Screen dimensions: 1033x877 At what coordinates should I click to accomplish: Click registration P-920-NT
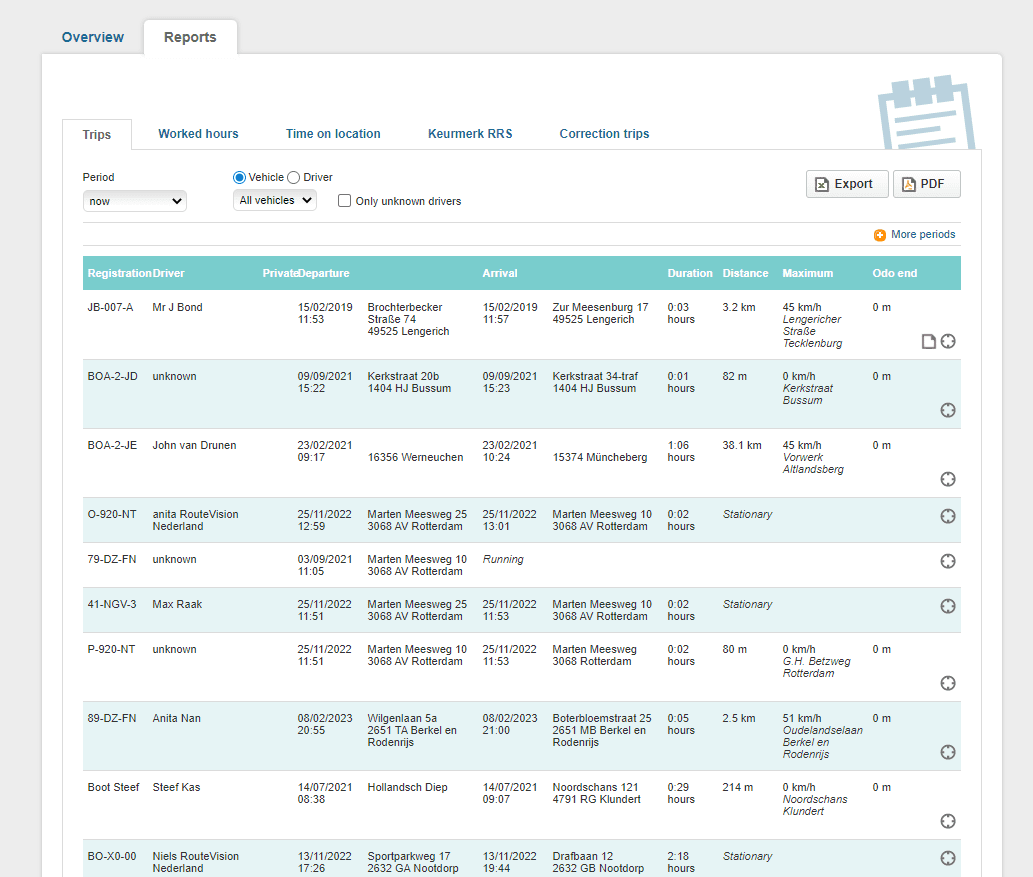(x=111, y=650)
